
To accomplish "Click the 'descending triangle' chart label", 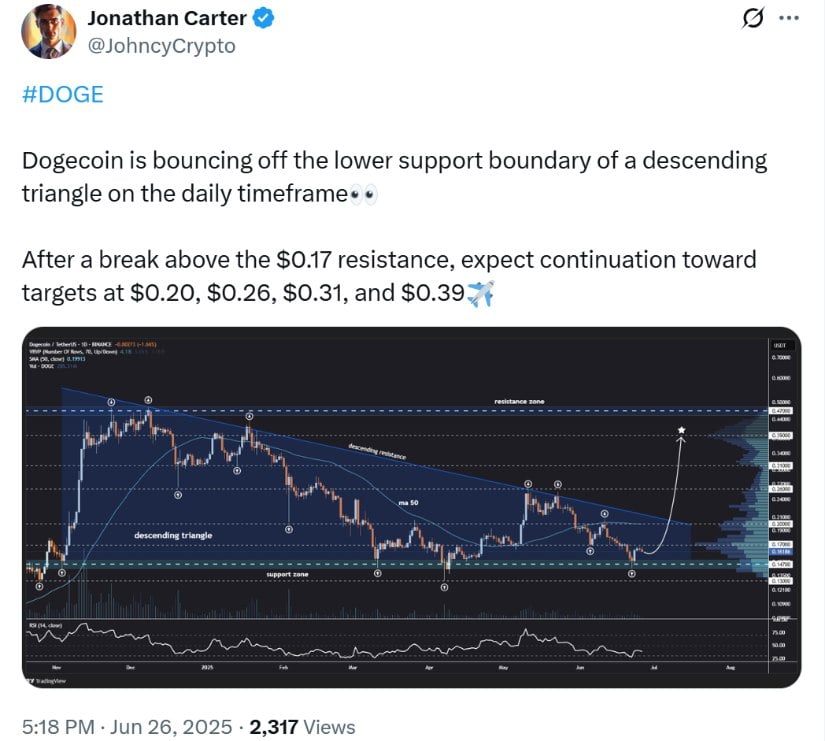I will 173,535.
